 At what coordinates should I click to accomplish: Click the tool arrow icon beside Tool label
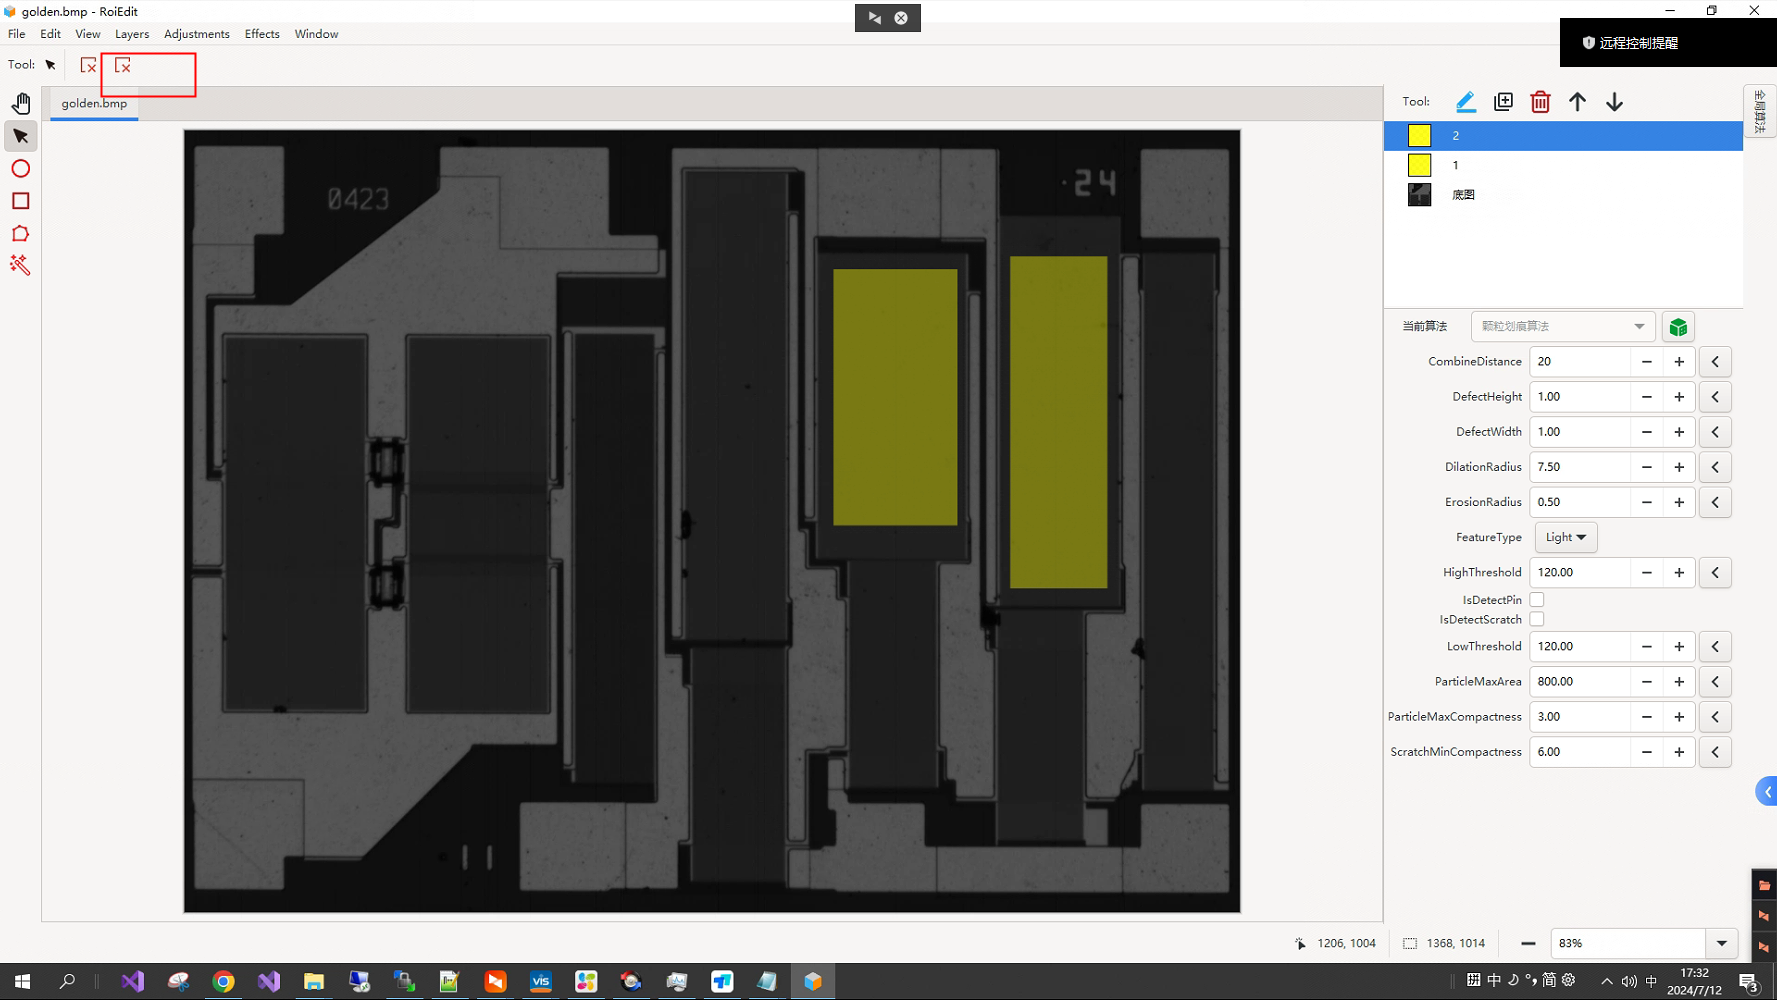tap(51, 65)
